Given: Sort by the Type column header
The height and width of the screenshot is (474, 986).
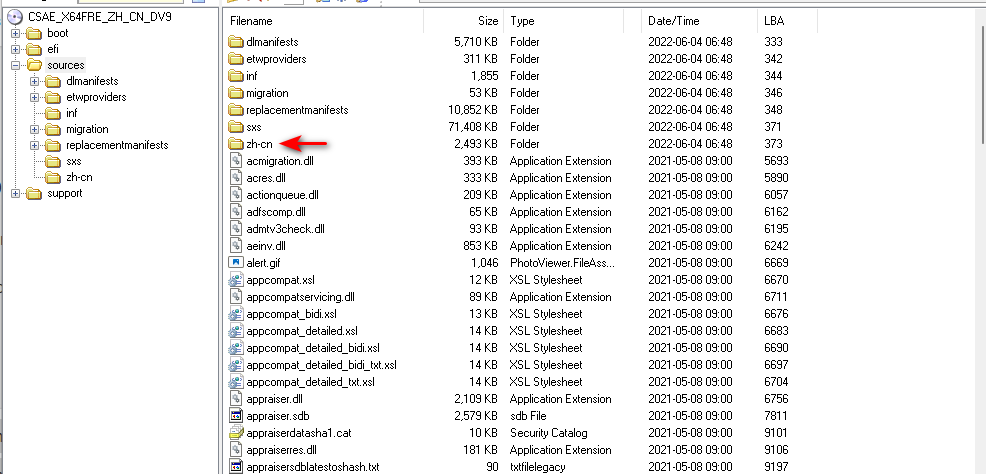Looking at the screenshot, I should click(x=564, y=21).
